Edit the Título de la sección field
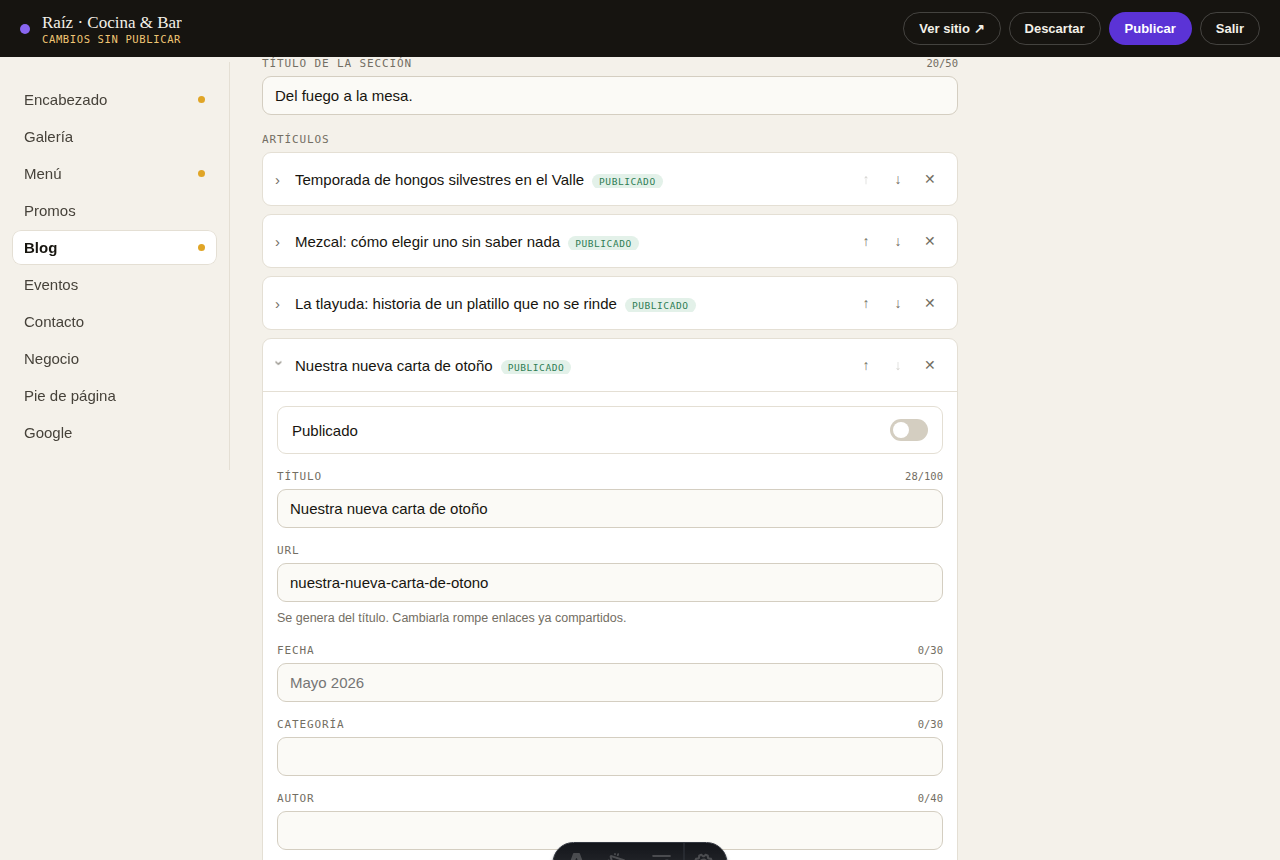This screenshot has height=860, width=1280. tap(610, 96)
